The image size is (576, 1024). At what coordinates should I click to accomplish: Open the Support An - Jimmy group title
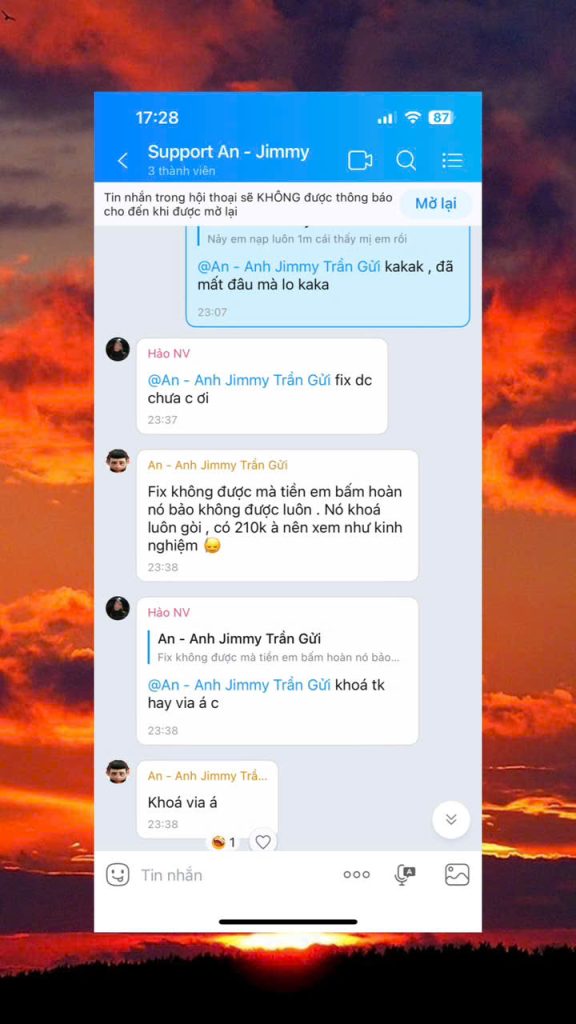(229, 152)
